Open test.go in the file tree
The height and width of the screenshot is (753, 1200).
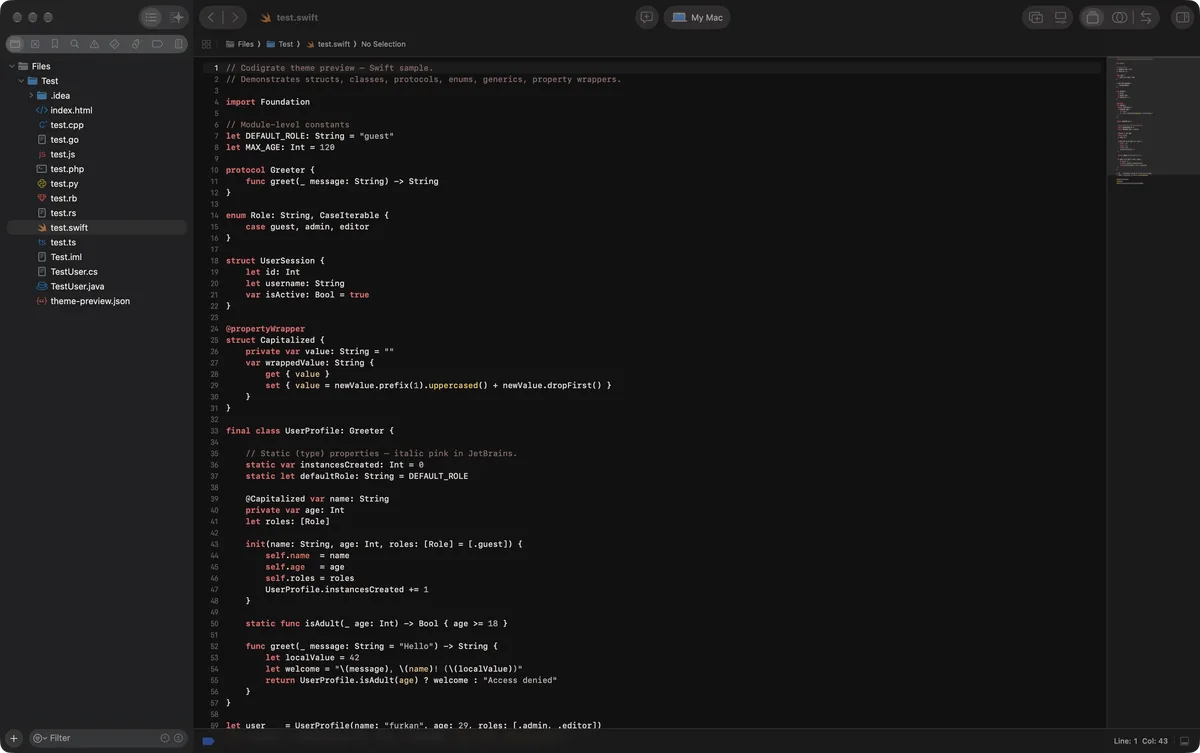click(97, 140)
